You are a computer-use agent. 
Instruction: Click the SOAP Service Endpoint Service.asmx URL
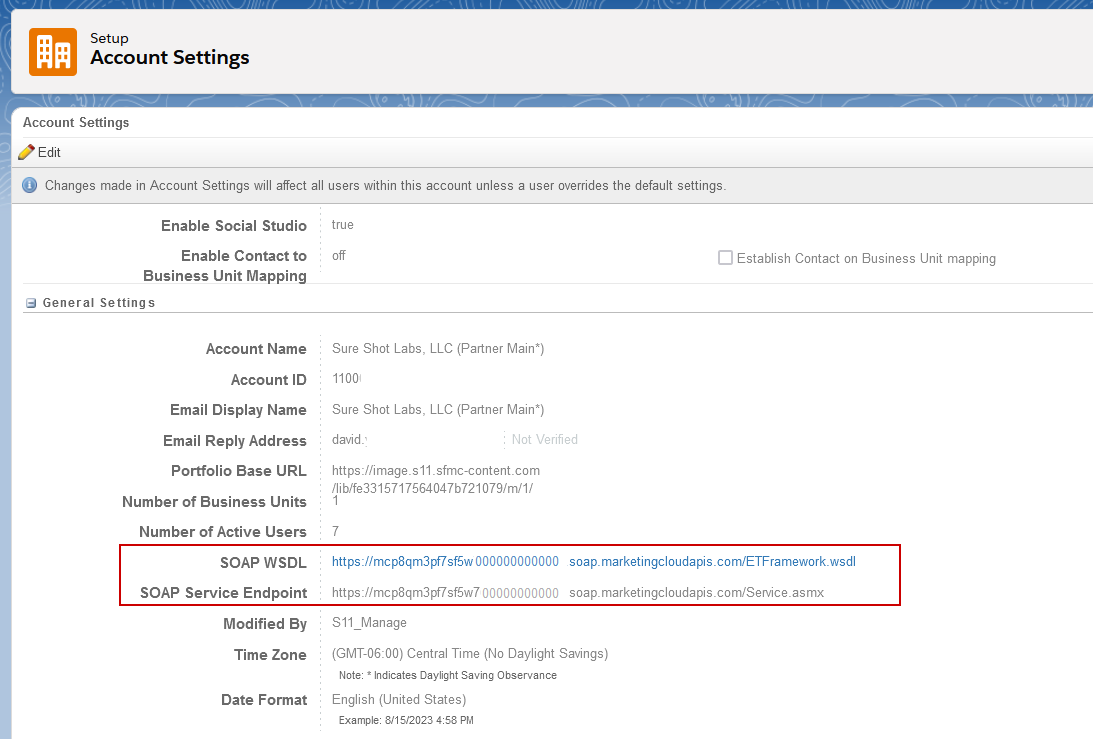click(x=696, y=593)
